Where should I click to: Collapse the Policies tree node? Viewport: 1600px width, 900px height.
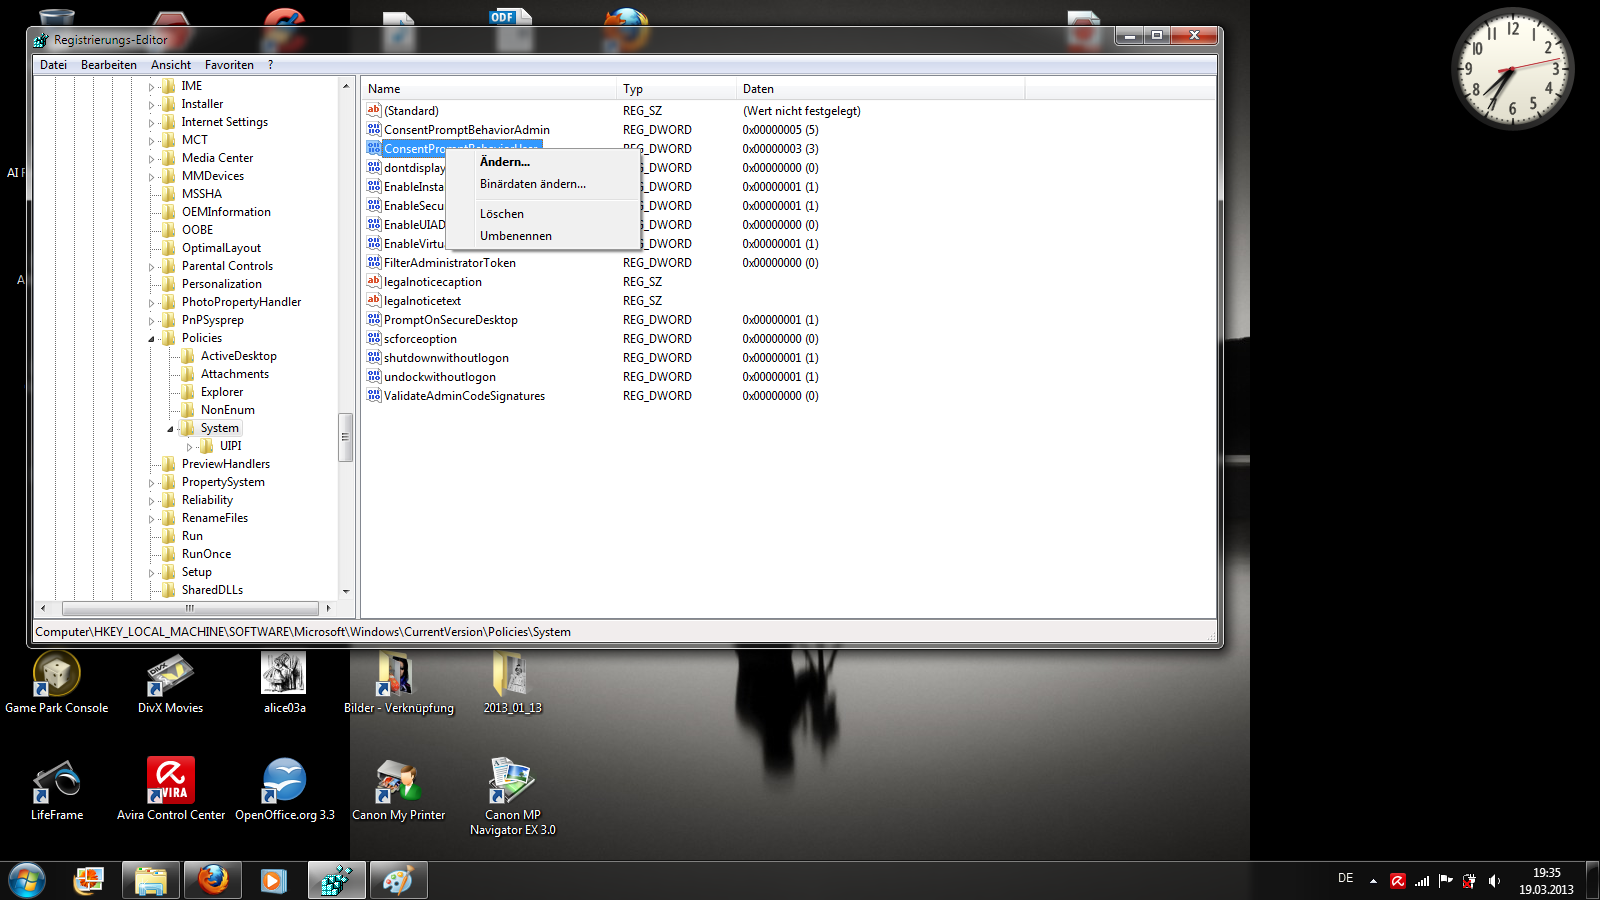[152, 339]
